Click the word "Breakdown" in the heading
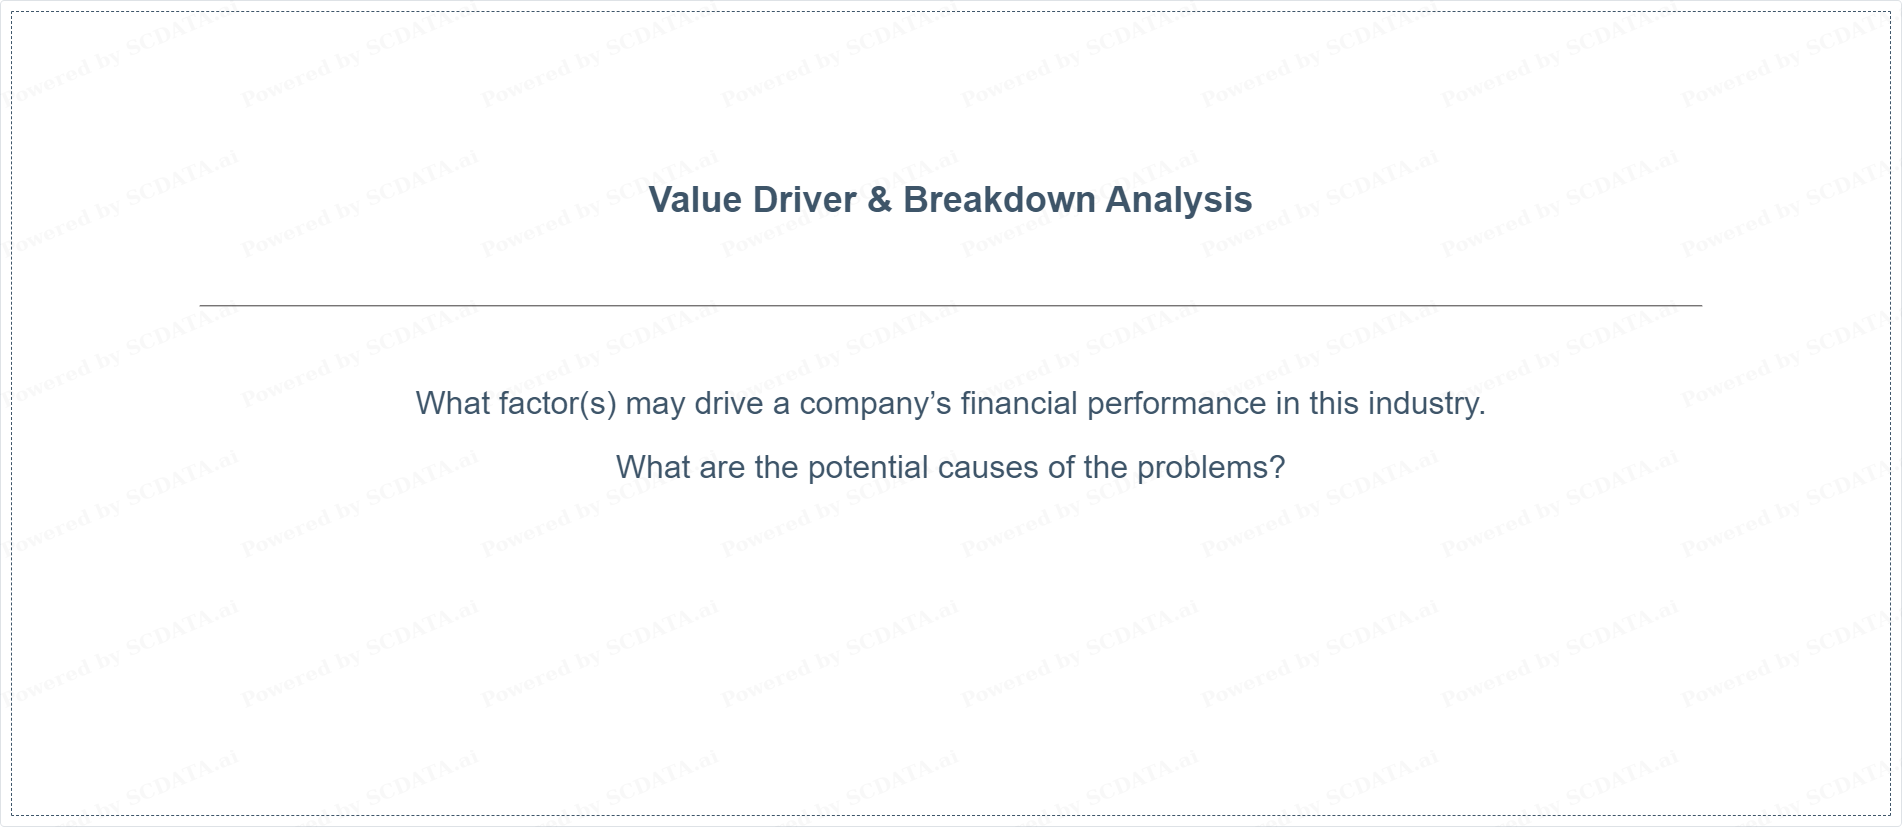1902x827 pixels. click(x=1000, y=200)
